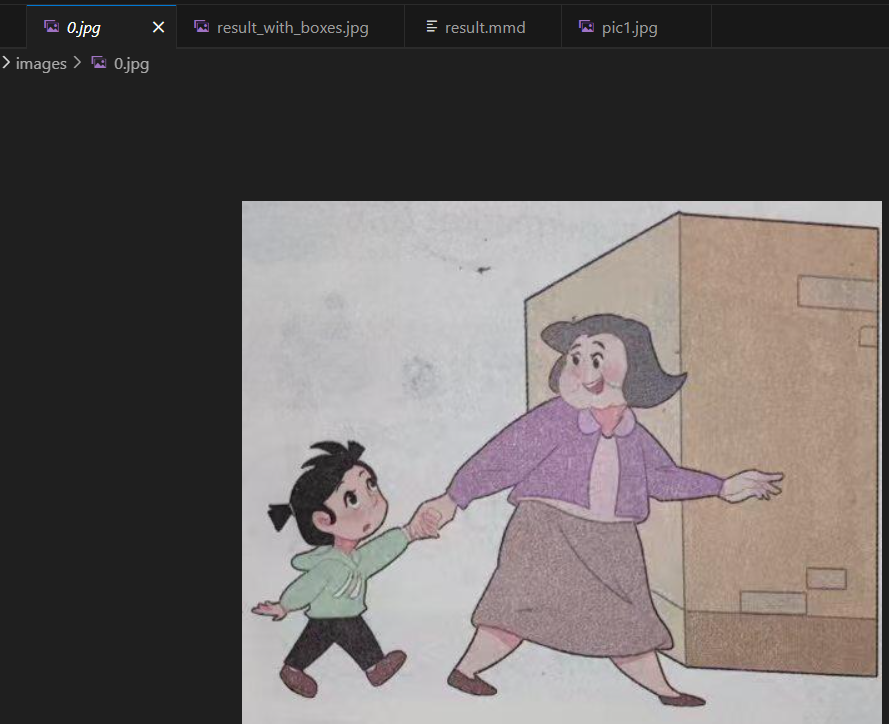
Task: Click the chevron at the start of the breadcrumb bar
Action: point(7,62)
